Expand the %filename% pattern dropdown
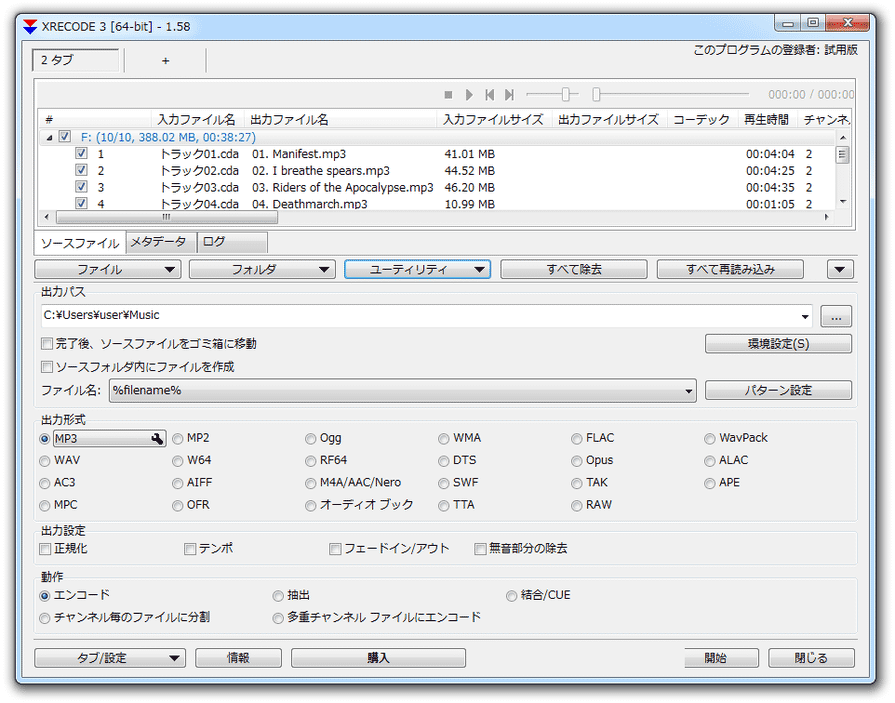The height and width of the screenshot is (703, 895). [x=688, y=391]
